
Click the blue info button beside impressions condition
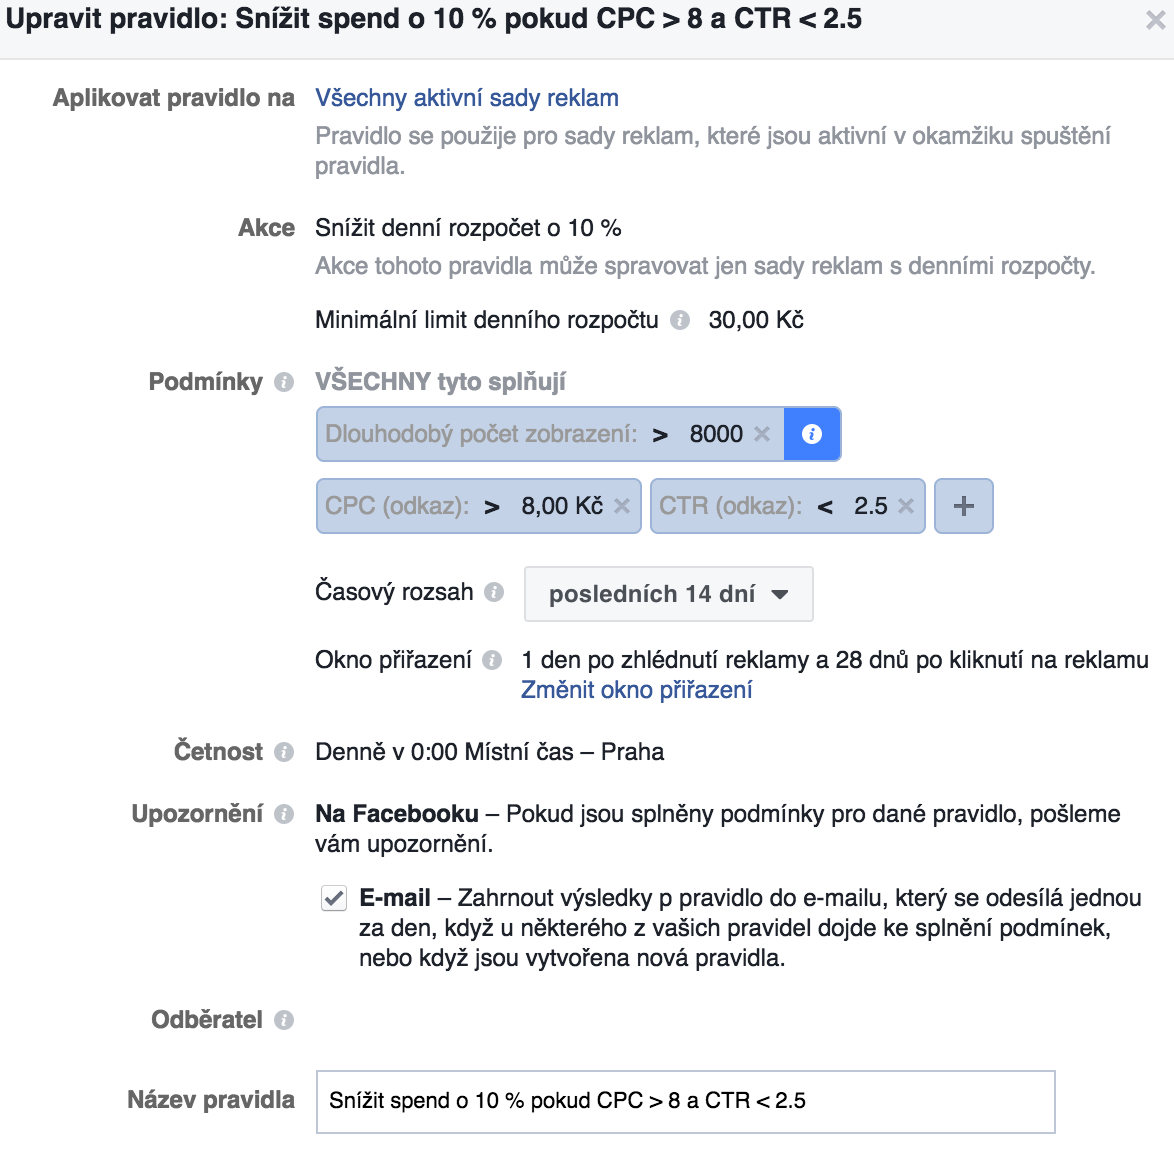812,434
